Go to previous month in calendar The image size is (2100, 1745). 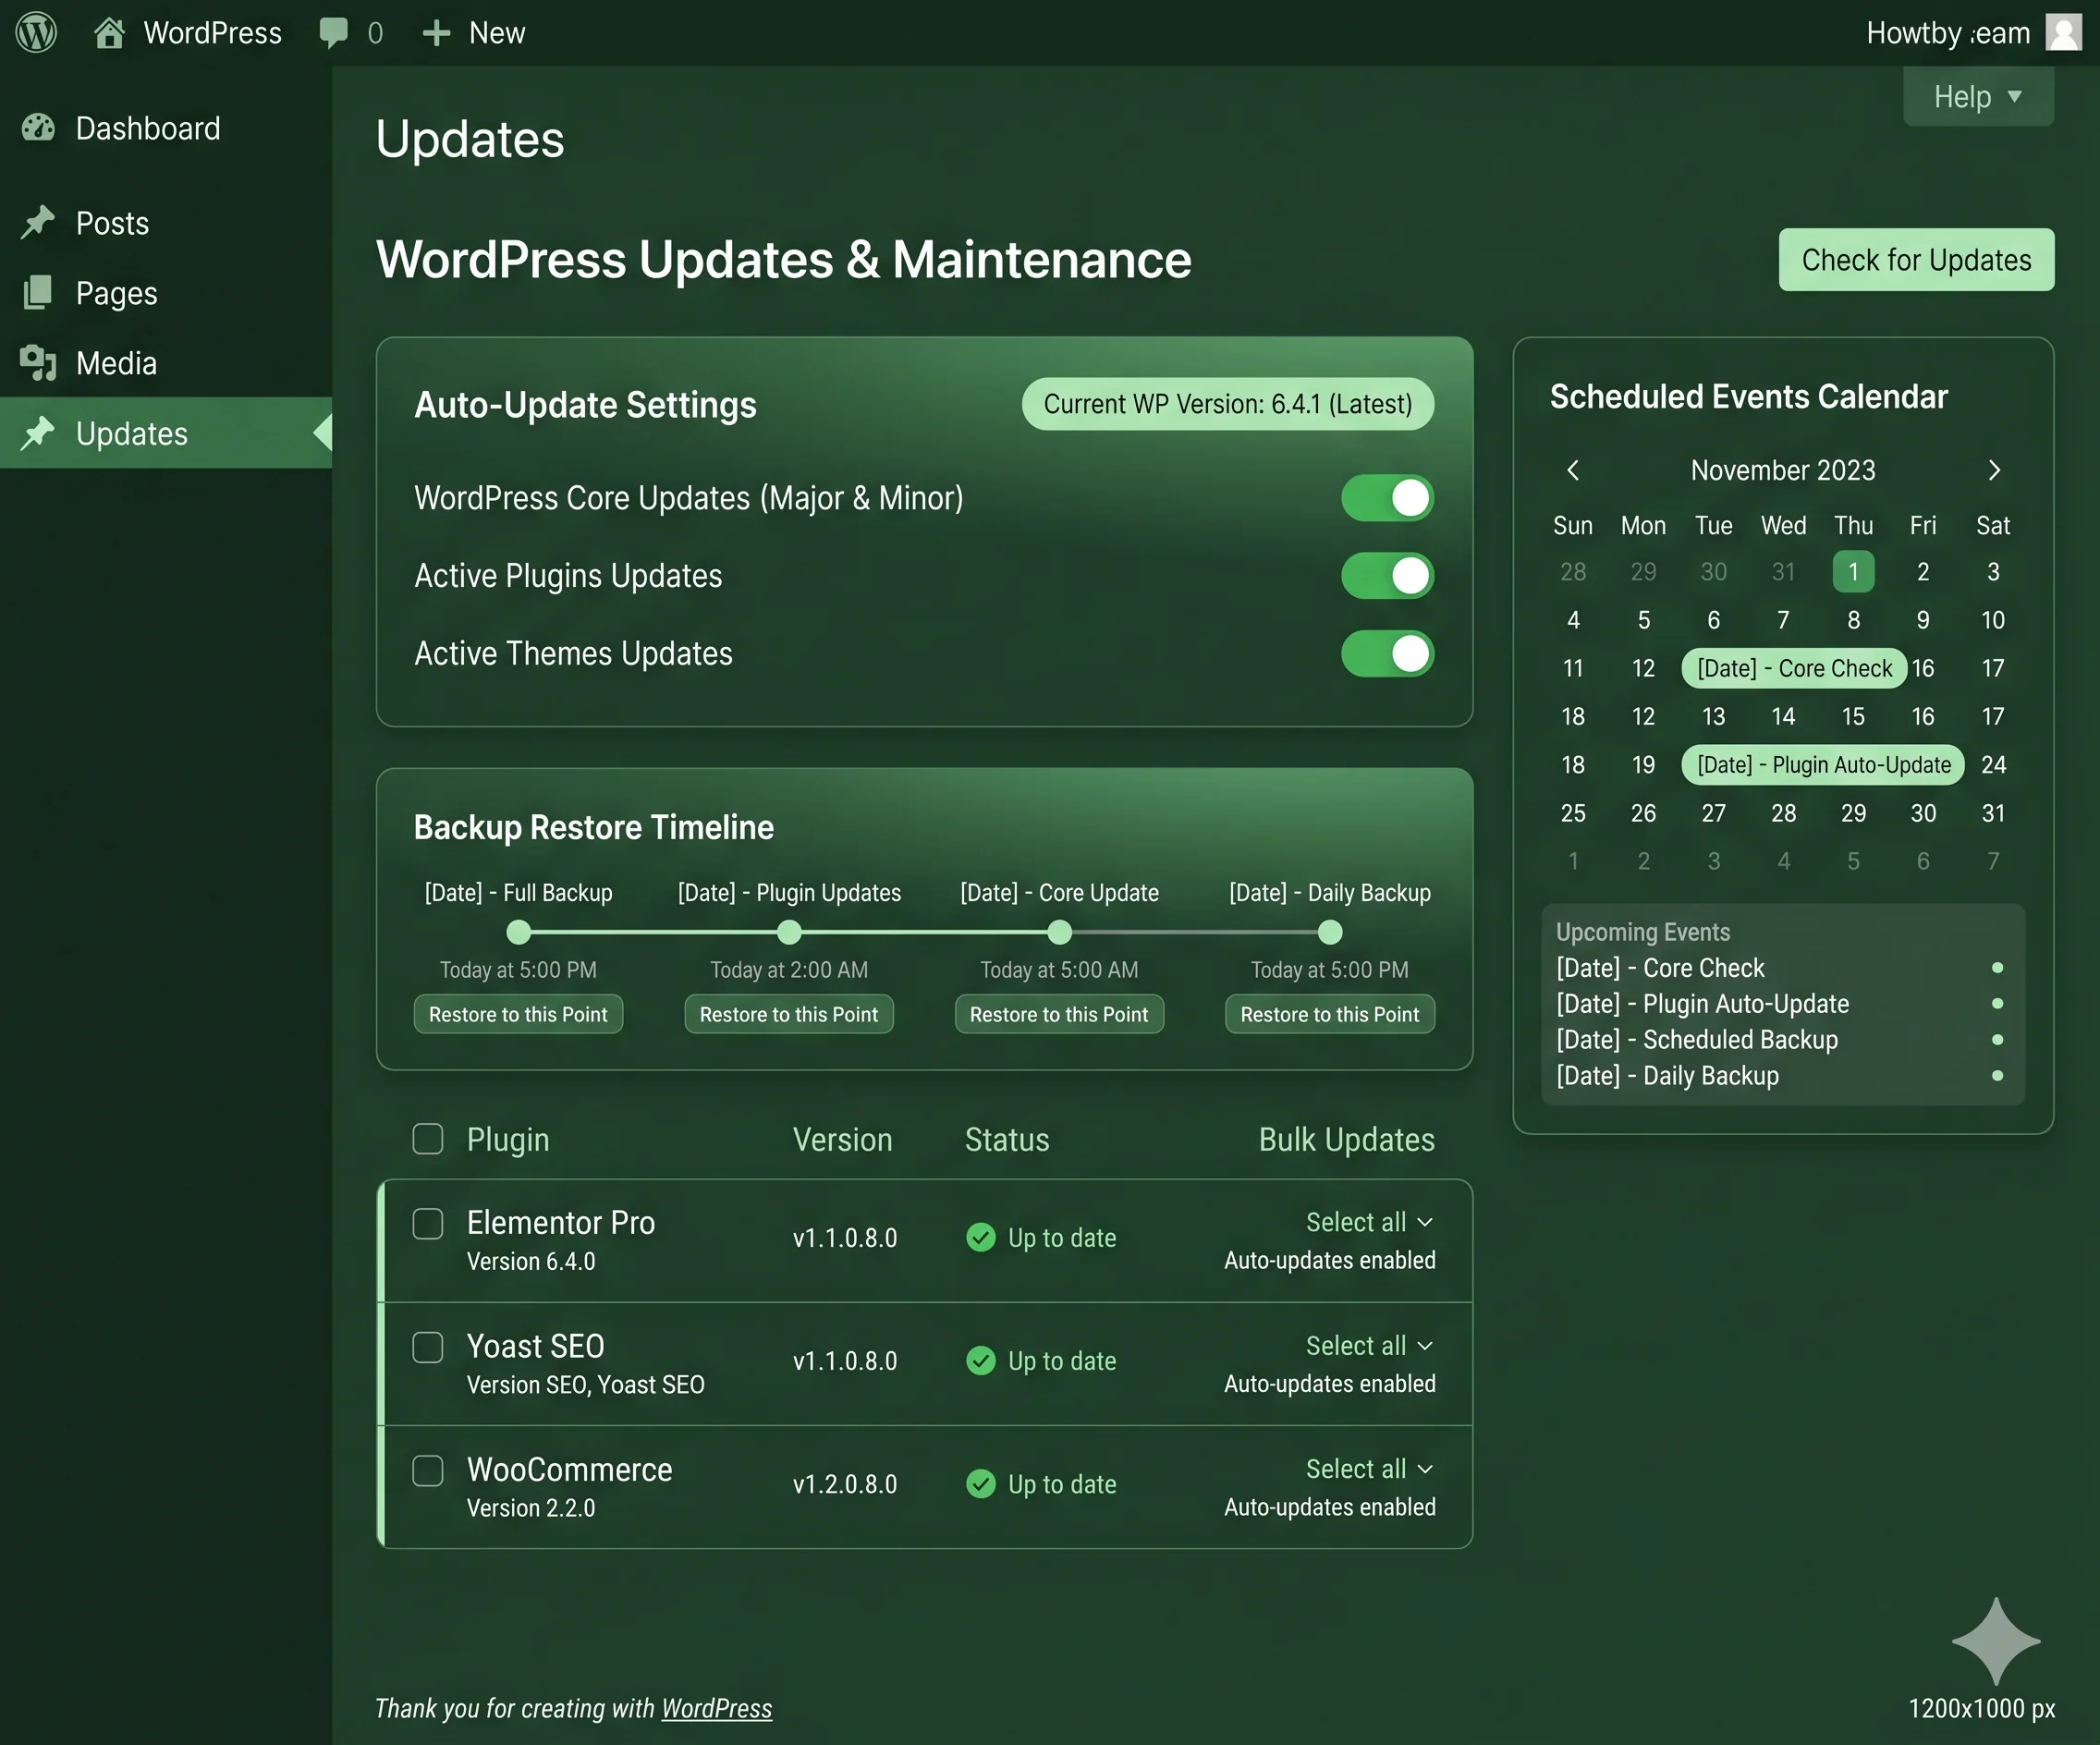coord(1573,470)
